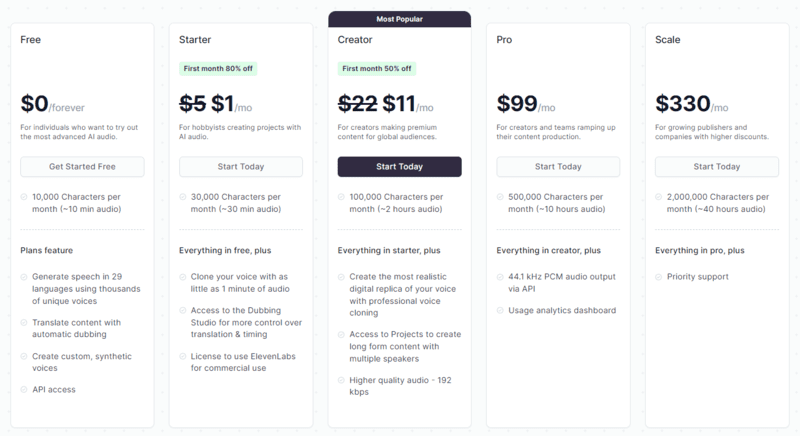Image resolution: width=800 pixels, height=436 pixels.
Task: Click check icon next to Access to Projects
Action: click(341, 335)
